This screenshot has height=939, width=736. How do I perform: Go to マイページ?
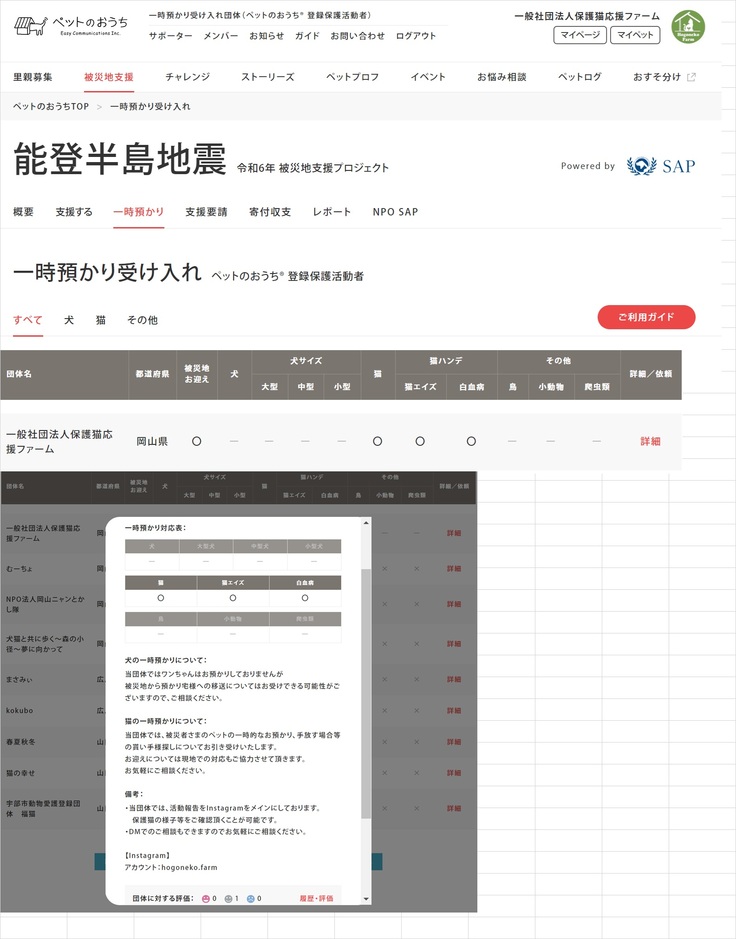pos(580,35)
